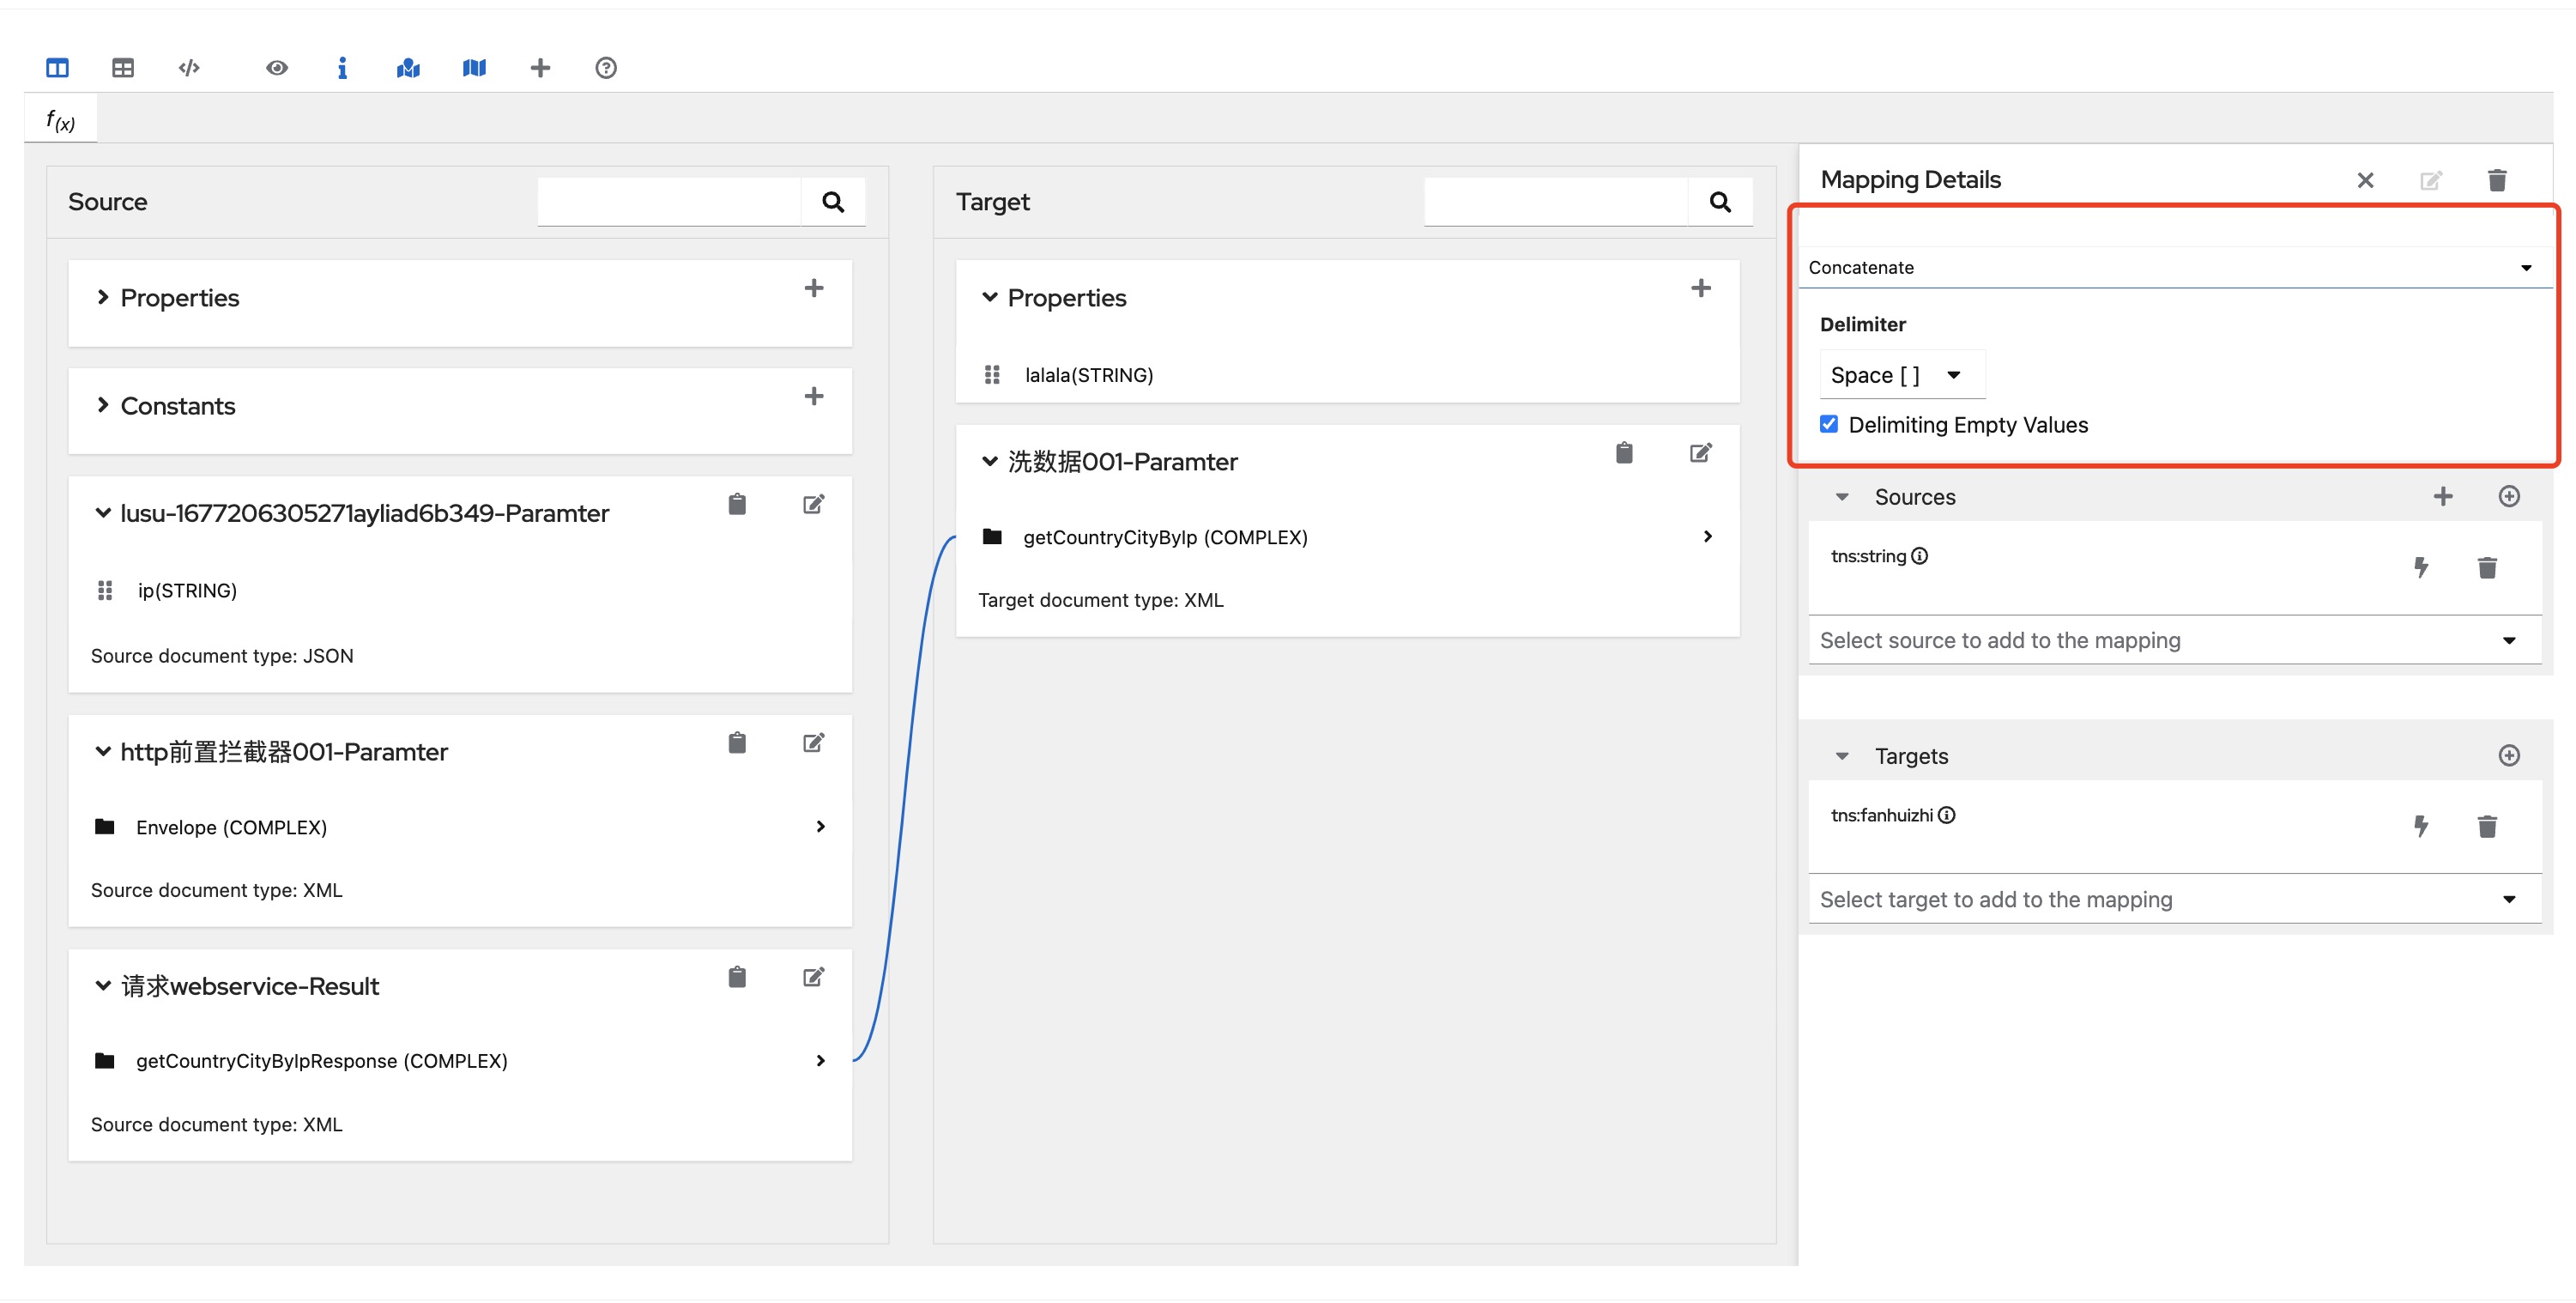The height and width of the screenshot is (1303, 2576).
Task: Toggle the column mapper view icon
Action: click(x=57, y=68)
